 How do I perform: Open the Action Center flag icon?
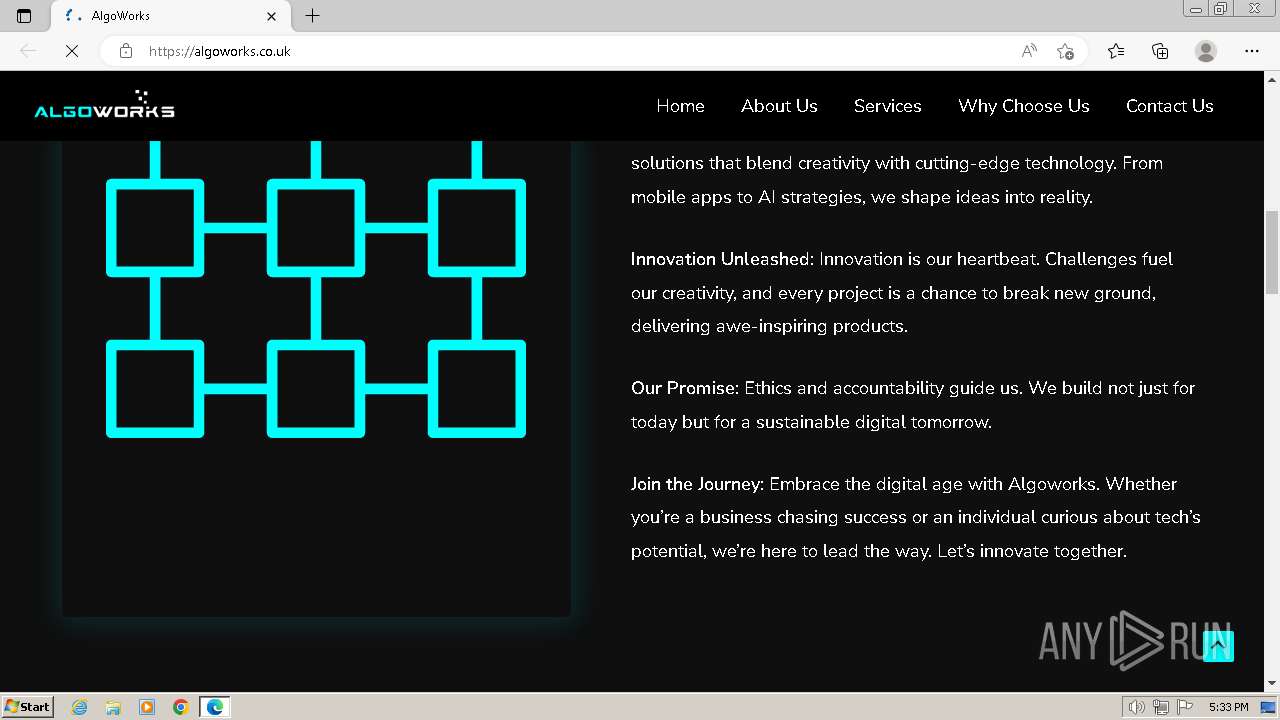pos(1184,707)
